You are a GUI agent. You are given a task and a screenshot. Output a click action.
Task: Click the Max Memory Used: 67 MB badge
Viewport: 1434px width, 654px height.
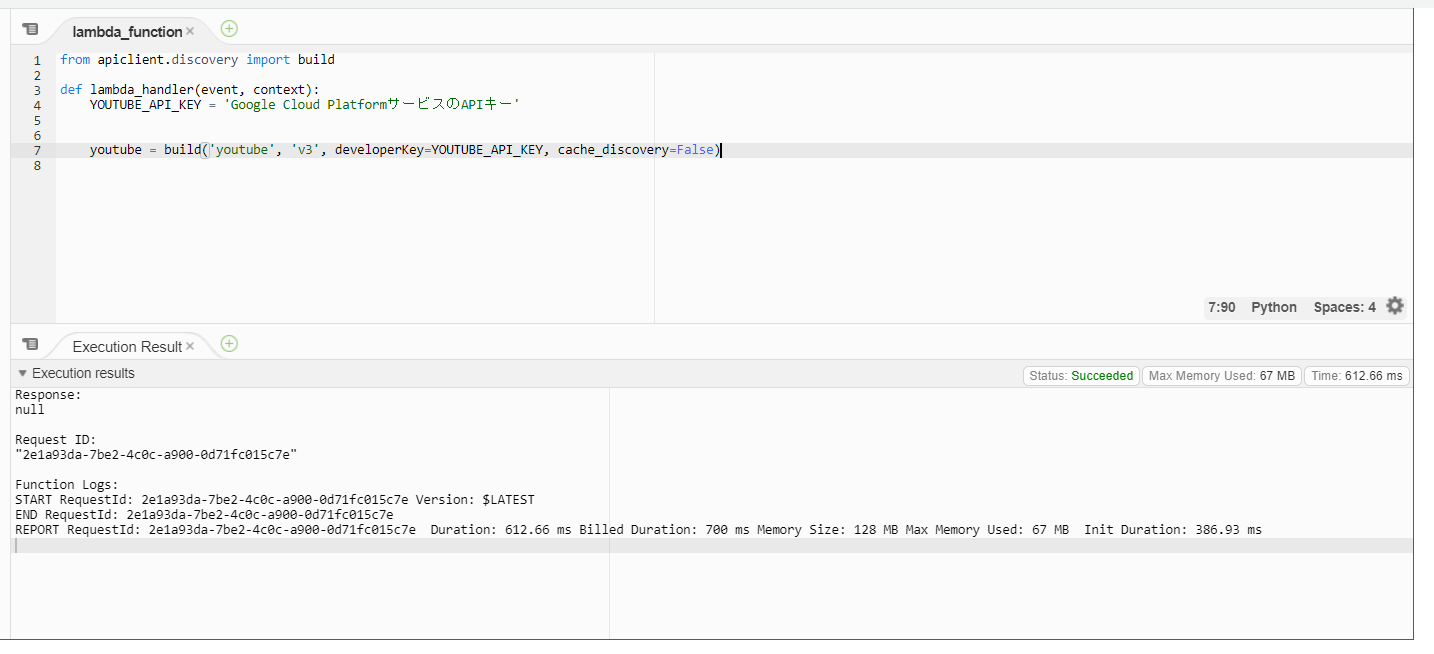point(1221,376)
